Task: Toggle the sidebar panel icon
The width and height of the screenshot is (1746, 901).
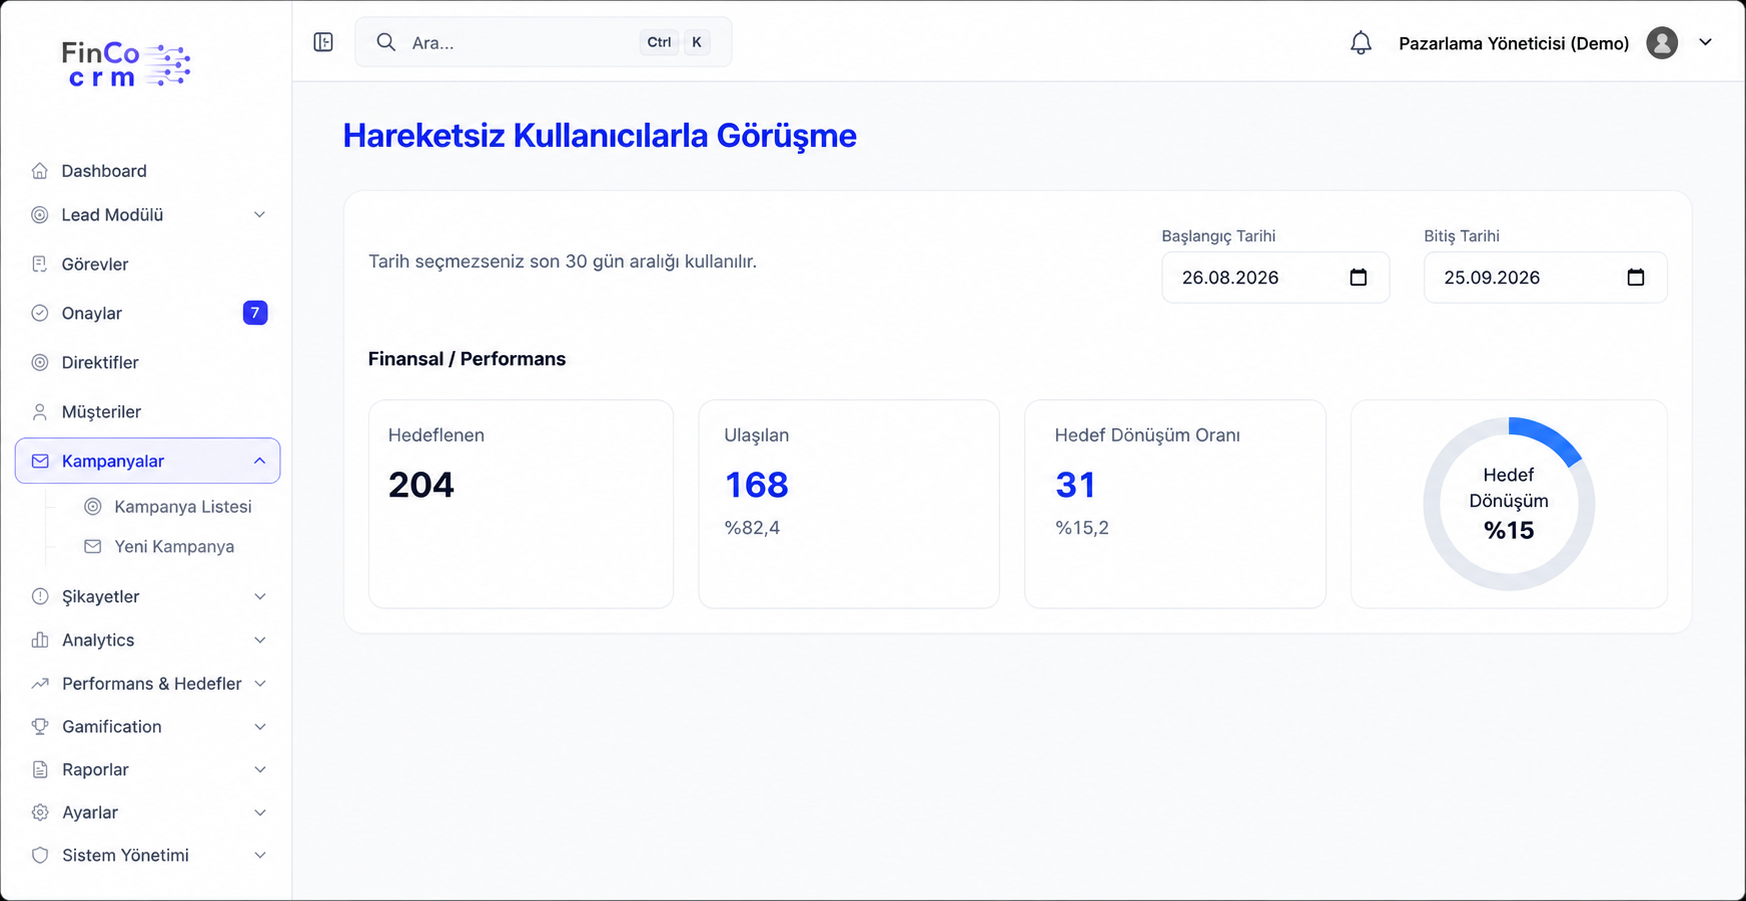Action: [323, 42]
